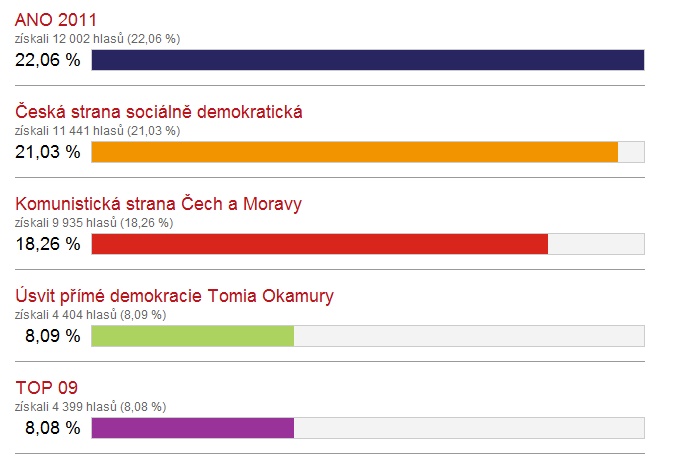Click the light green Úsvit bar
Image resolution: width=677 pixels, height=461 pixels.
click(192, 336)
